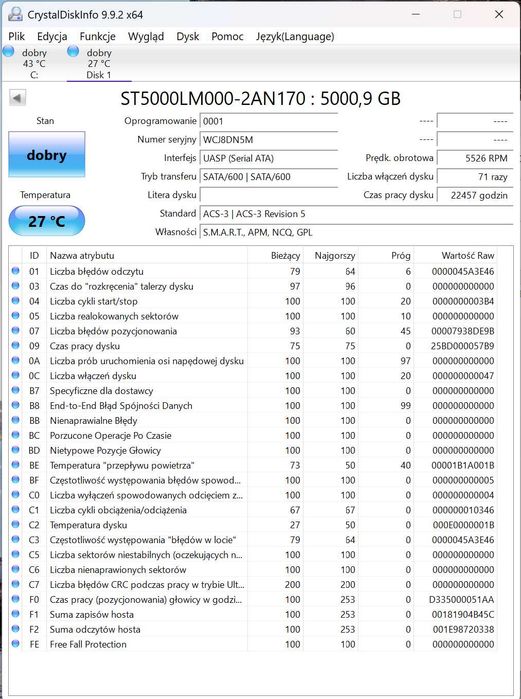
Task: Click status icon for attribute 0A row
Action: 16,360
